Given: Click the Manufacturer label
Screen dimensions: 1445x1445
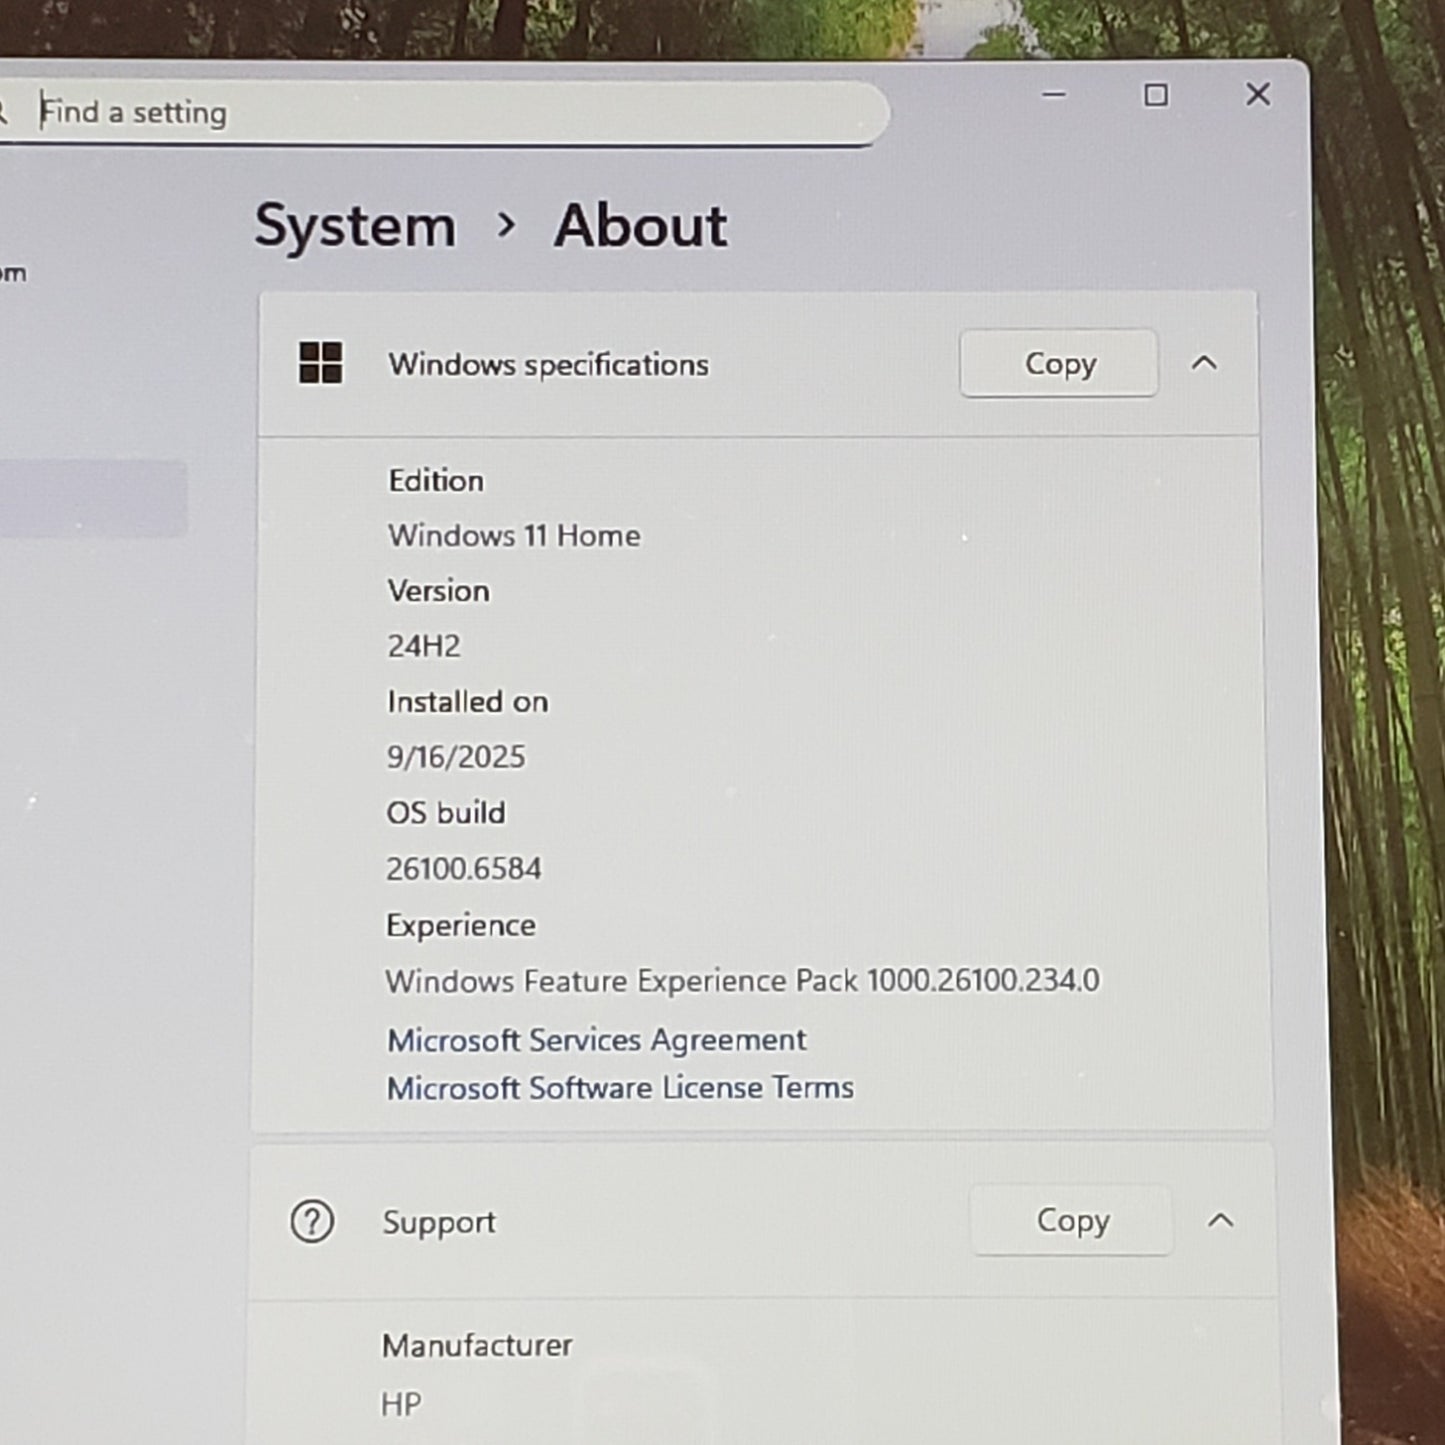Looking at the screenshot, I should 477,1346.
